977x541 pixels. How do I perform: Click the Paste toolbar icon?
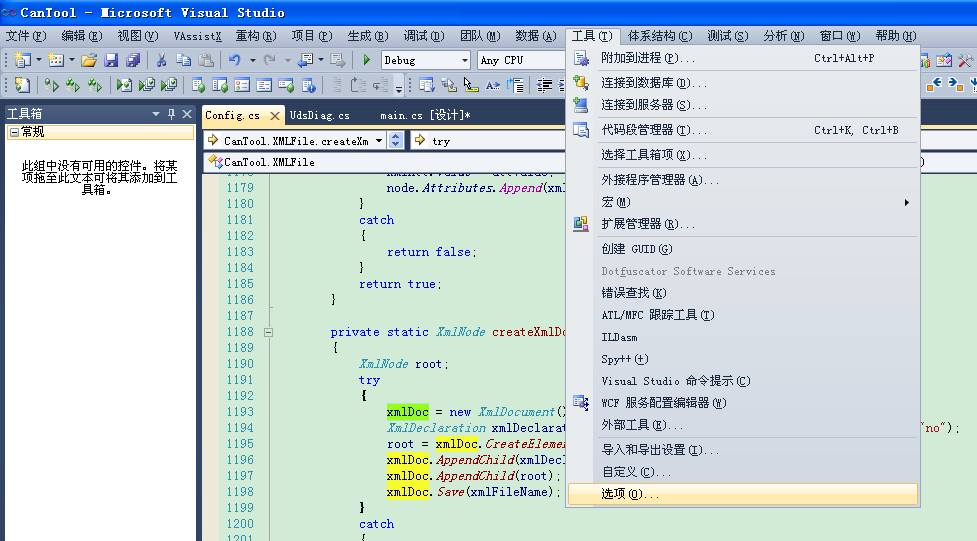click(x=206, y=60)
